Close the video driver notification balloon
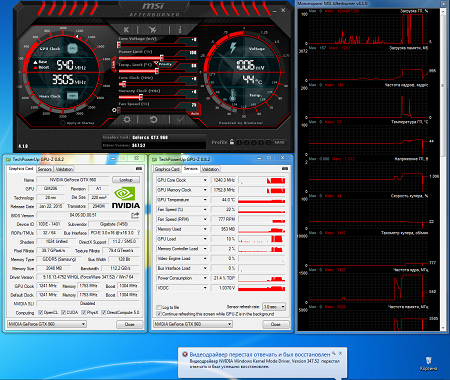The height and width of the screenshot is (380, 450). (340, 353)
